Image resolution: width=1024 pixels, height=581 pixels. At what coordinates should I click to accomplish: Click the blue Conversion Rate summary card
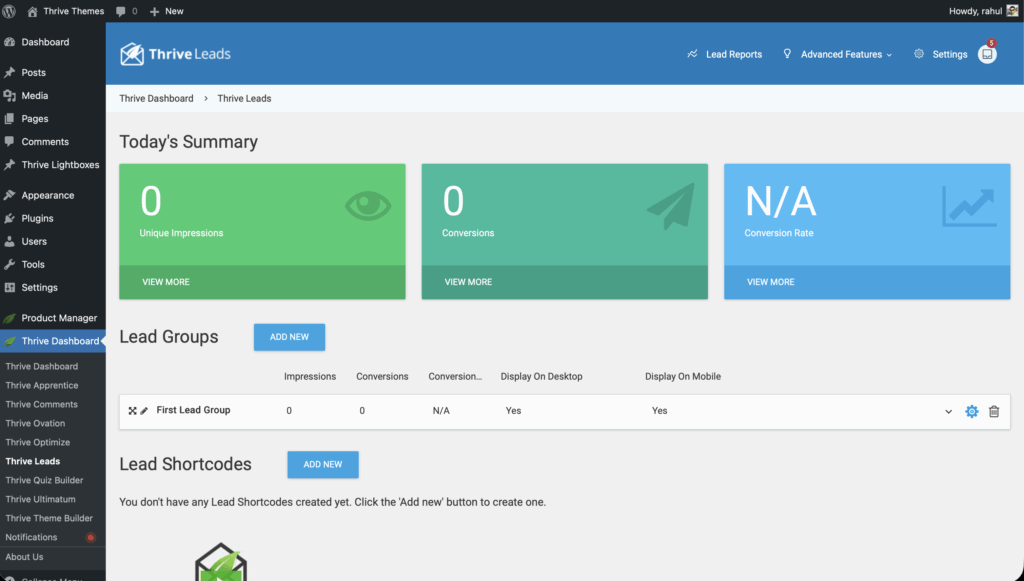[866, 215]
